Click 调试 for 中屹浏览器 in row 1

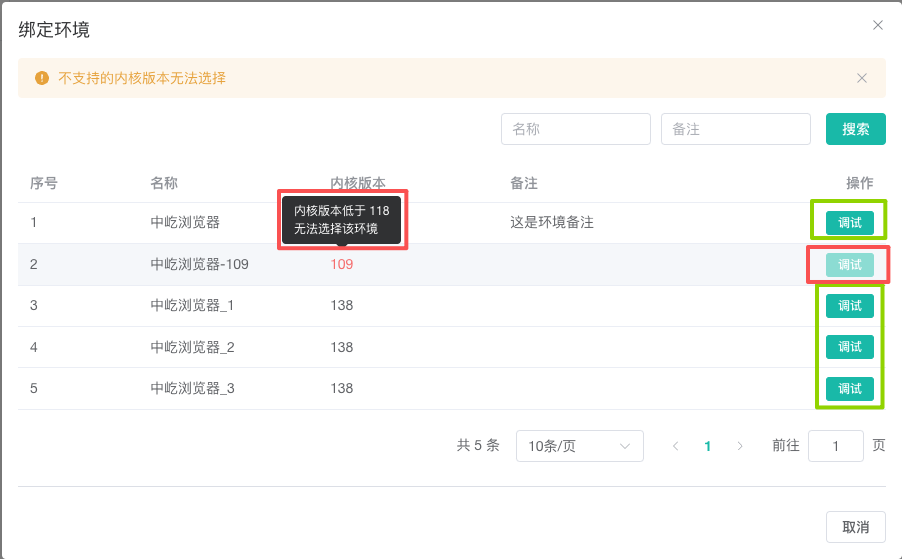point(850,223)
